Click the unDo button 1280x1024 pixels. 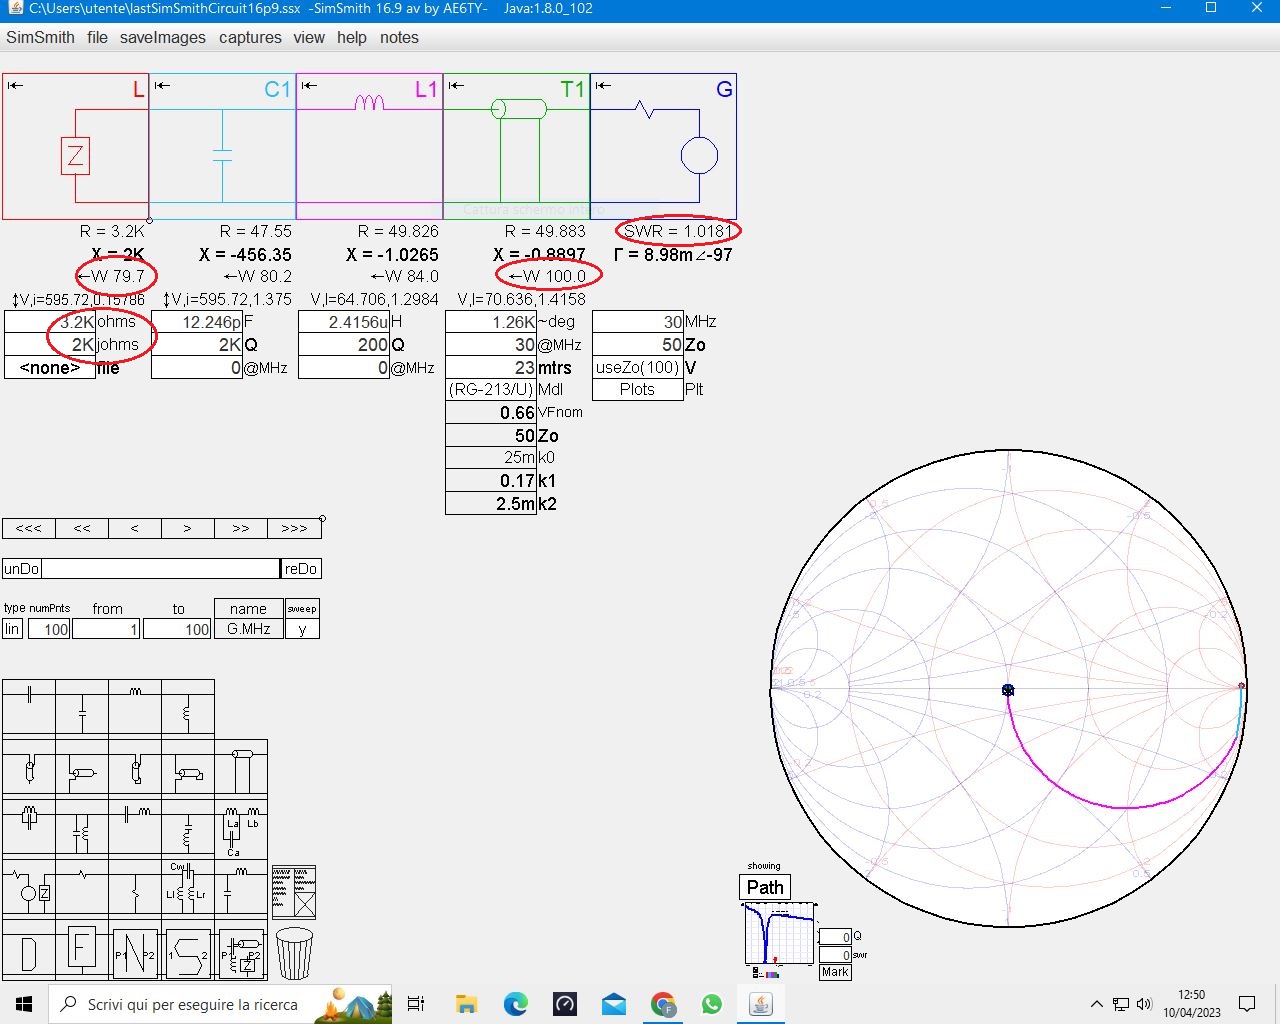coord(21,569)
